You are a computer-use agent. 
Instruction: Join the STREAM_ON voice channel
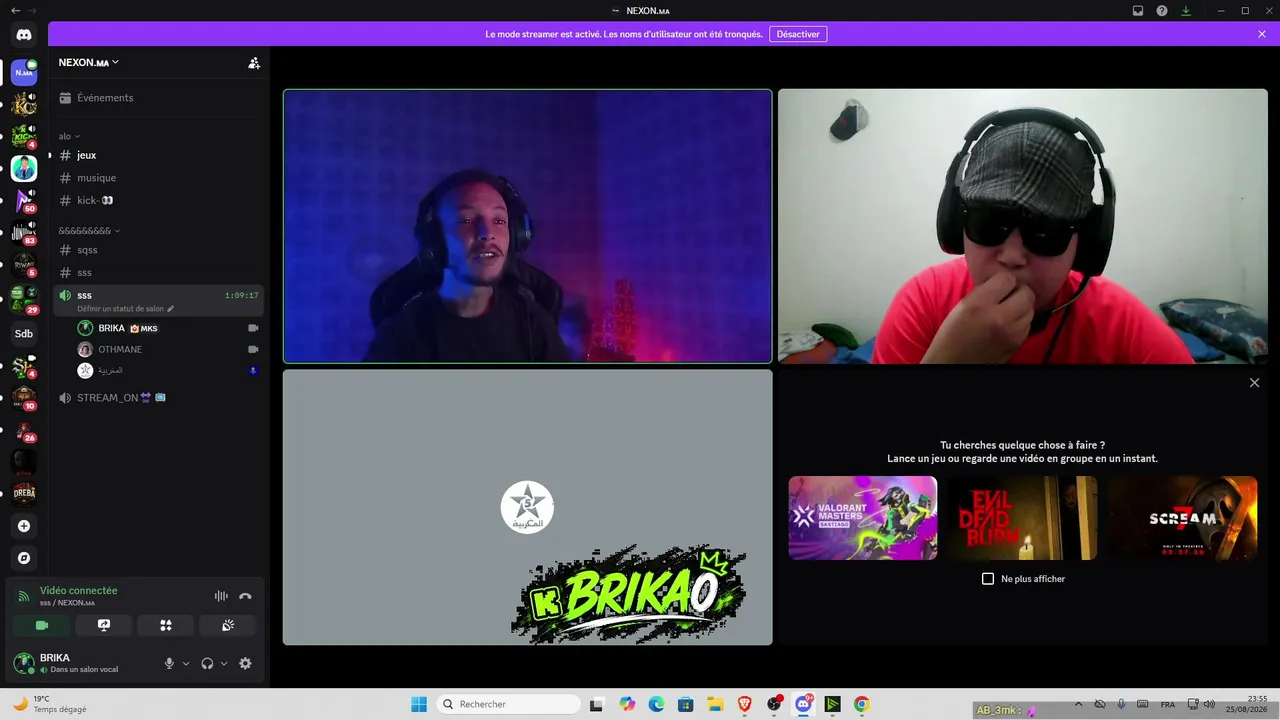click(x=160, y=398)
